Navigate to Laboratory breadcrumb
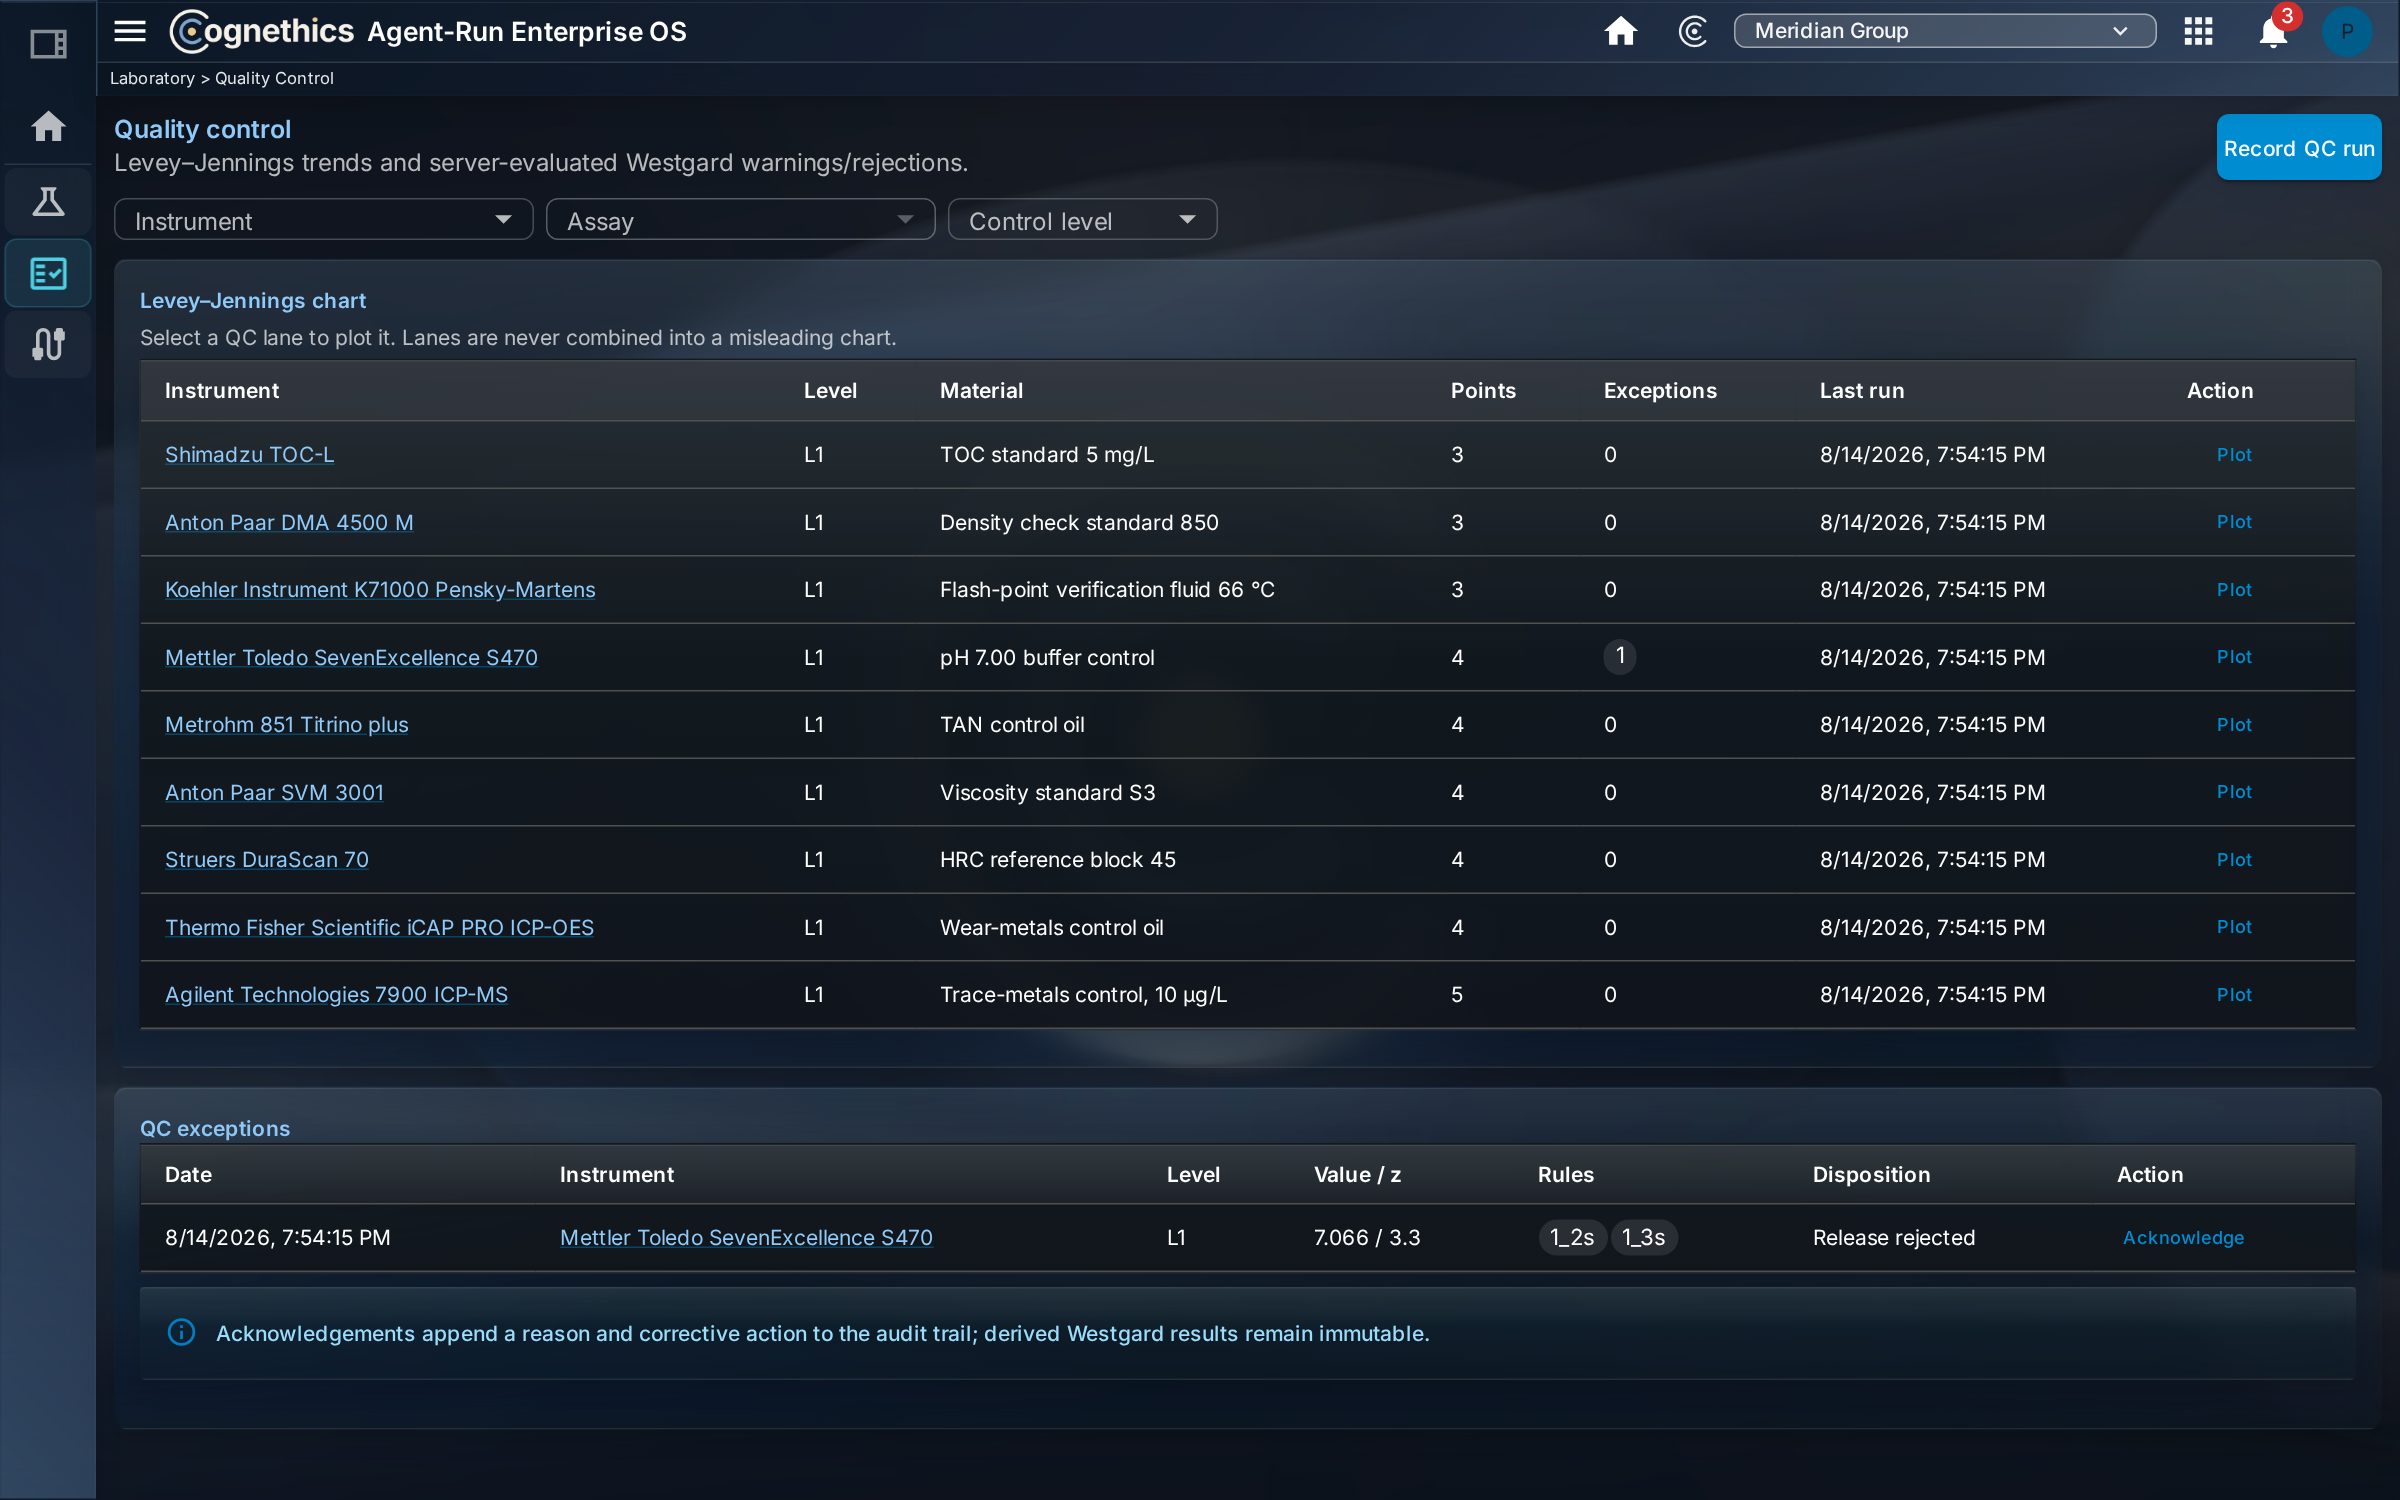Image resolution: width=2400 pixels, height=1500 pixels. (x=152, y=78)
